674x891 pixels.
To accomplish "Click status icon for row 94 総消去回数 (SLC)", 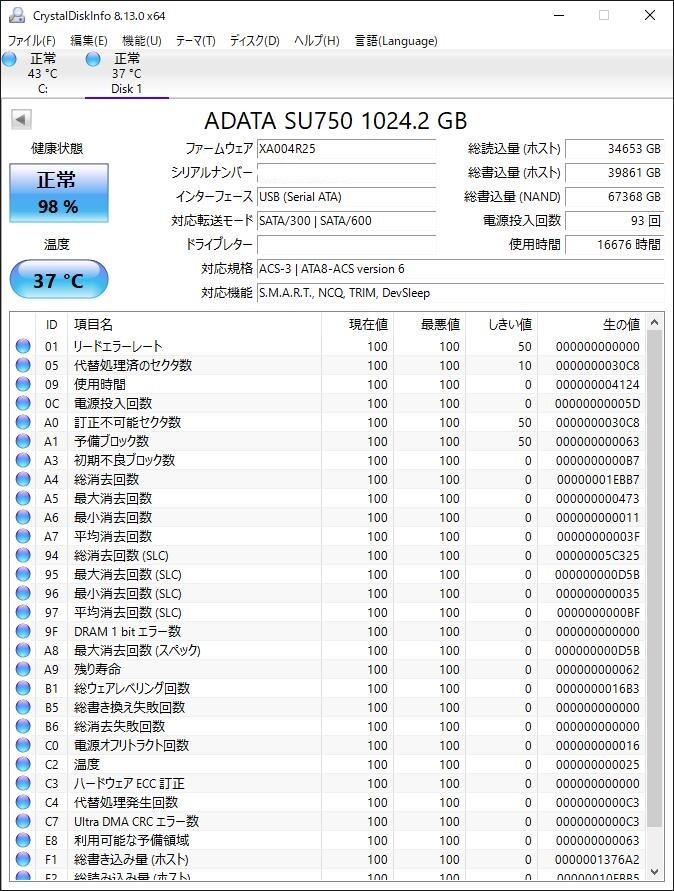I will (x=23, y=555).
